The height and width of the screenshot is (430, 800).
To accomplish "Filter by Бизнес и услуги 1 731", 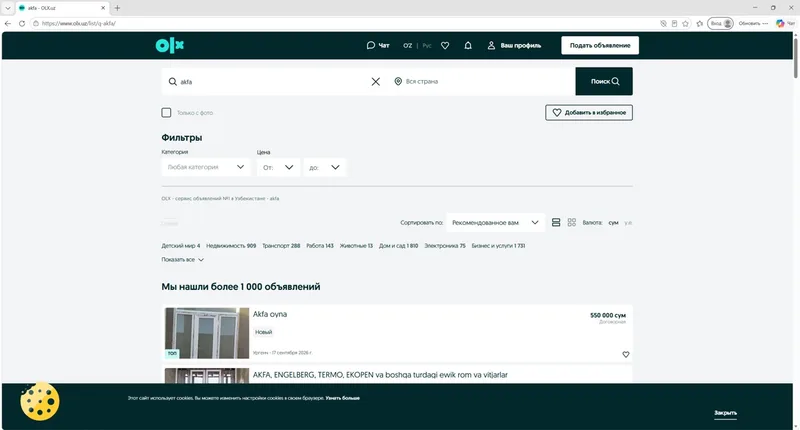I will [x=498, y=246].
